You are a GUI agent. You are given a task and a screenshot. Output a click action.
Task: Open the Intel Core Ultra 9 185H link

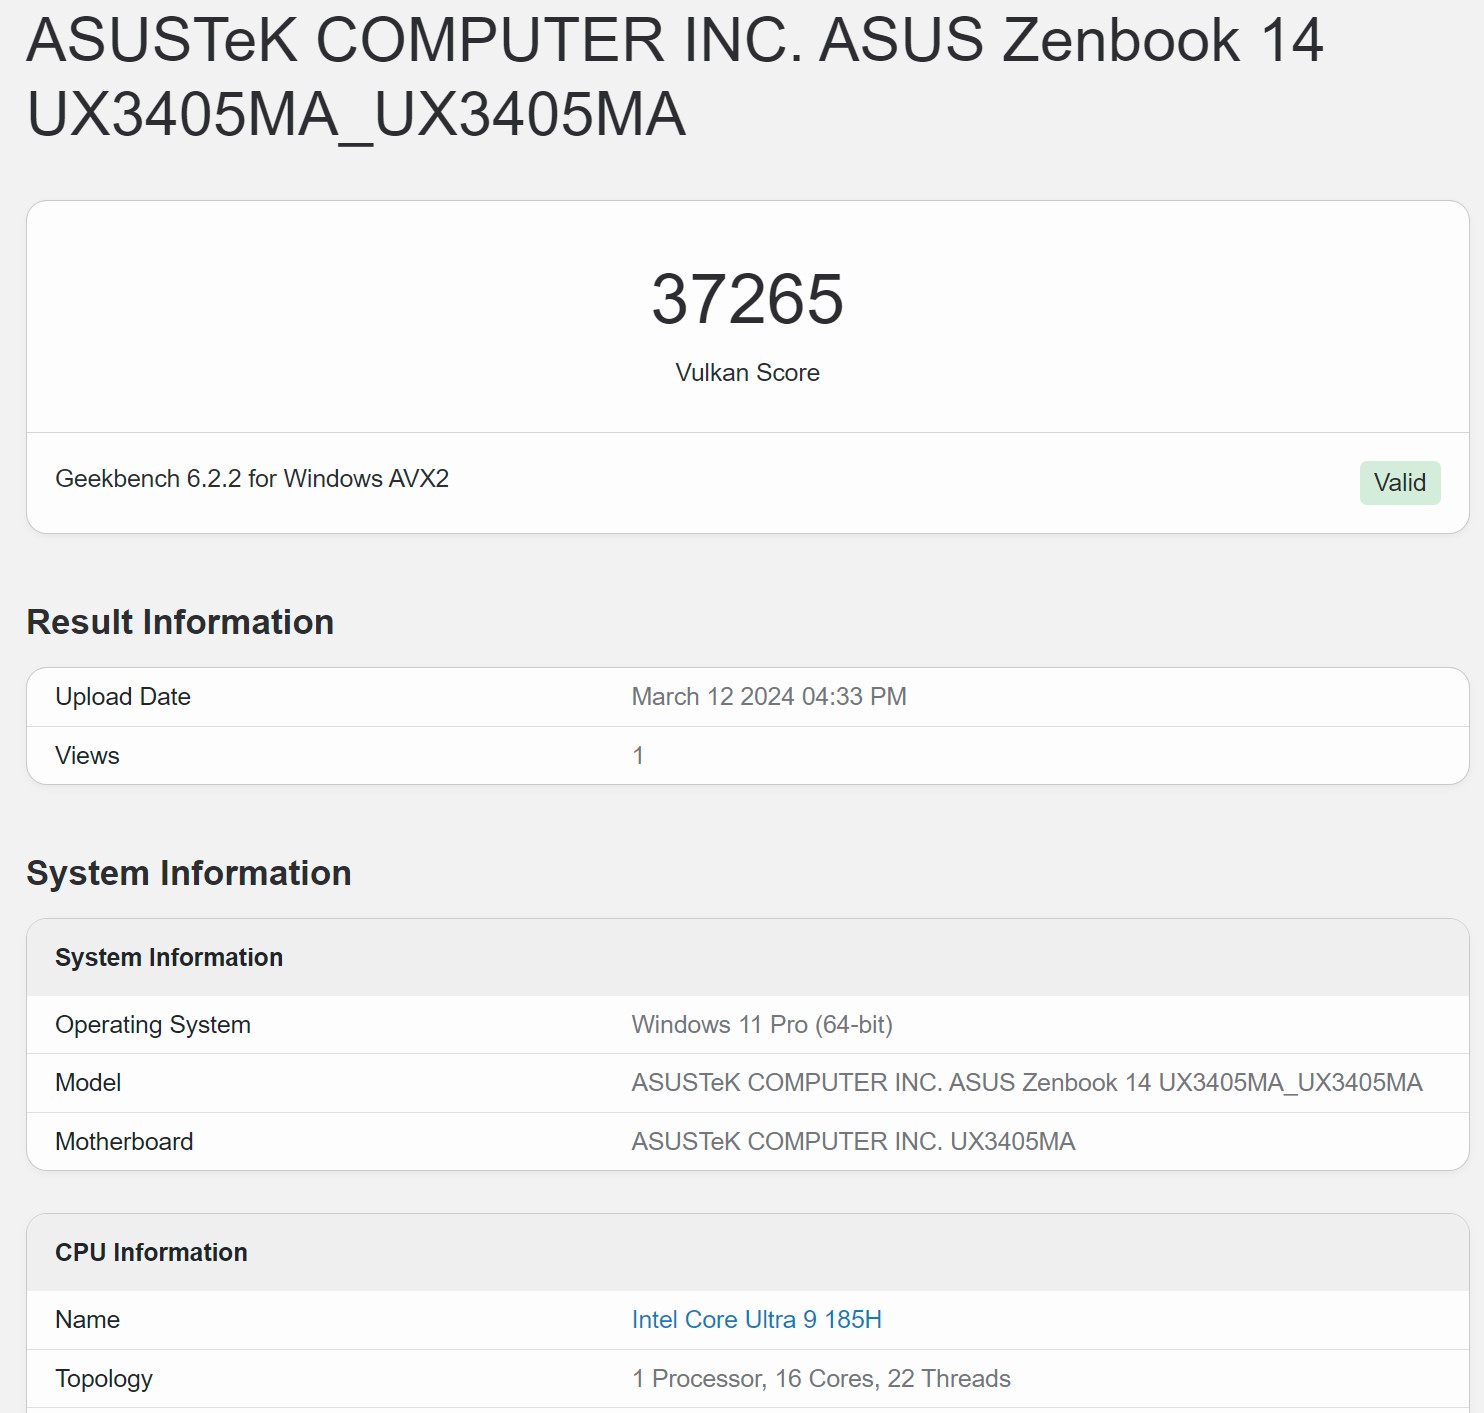(x=756, y=1320)
